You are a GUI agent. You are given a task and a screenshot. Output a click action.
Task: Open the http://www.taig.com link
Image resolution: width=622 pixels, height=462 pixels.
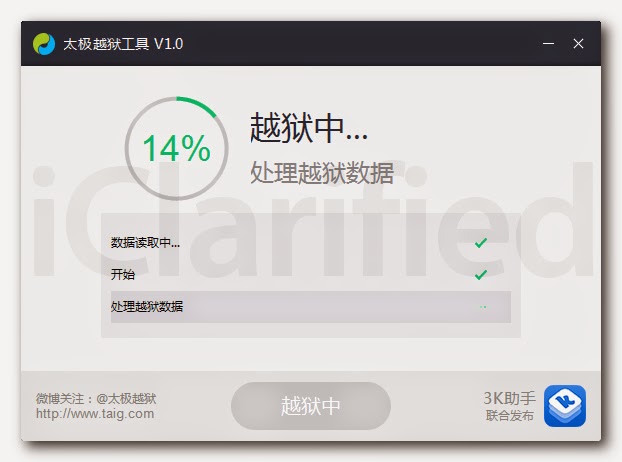pyautogui.click(x=95, y=414)
